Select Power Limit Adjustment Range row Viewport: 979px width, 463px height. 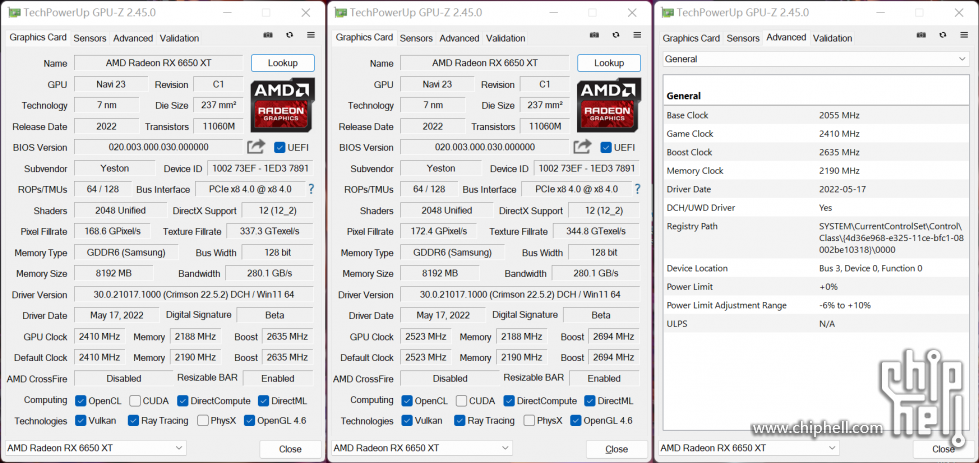click(816, 306)
